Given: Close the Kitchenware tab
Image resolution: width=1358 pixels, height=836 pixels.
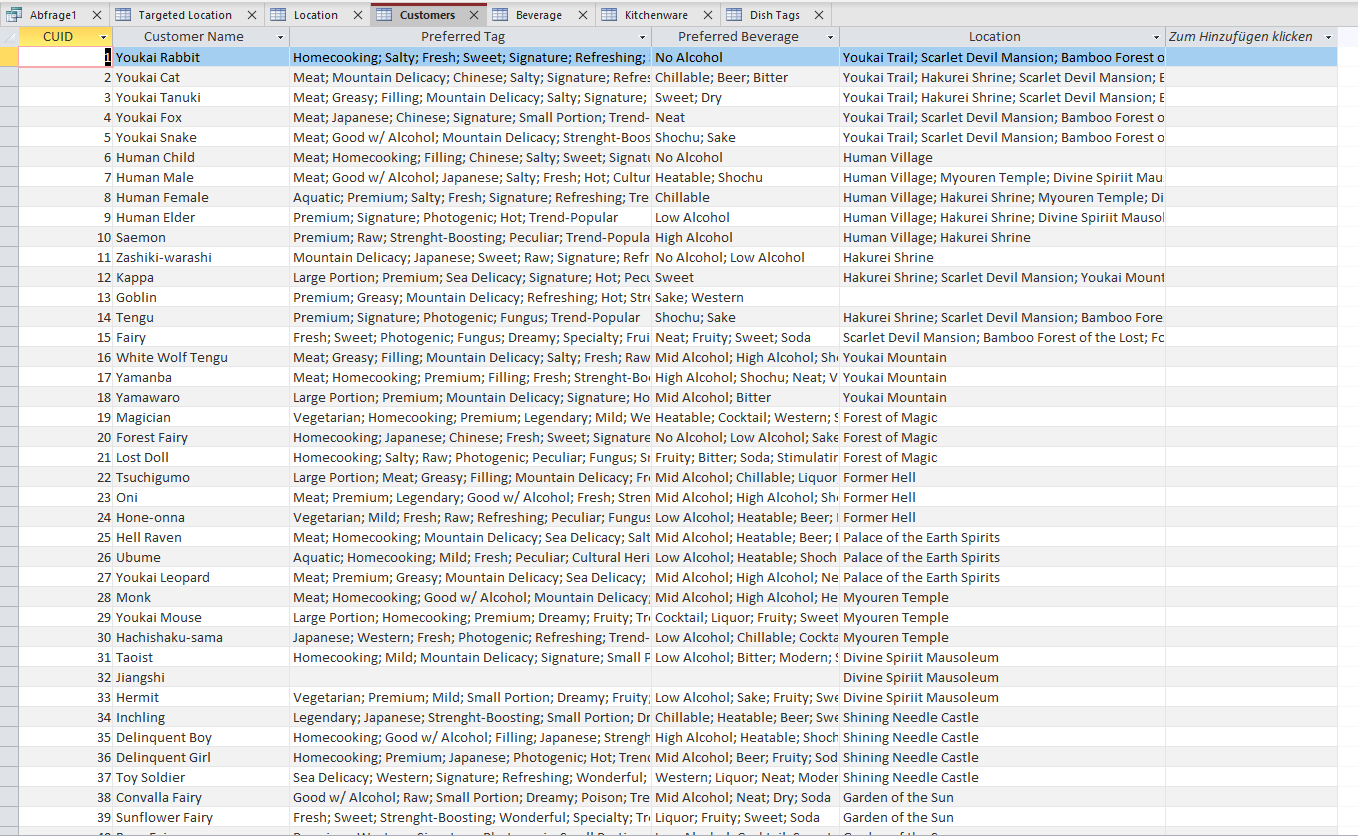Looking at the screenshot, I should [708, 15].
